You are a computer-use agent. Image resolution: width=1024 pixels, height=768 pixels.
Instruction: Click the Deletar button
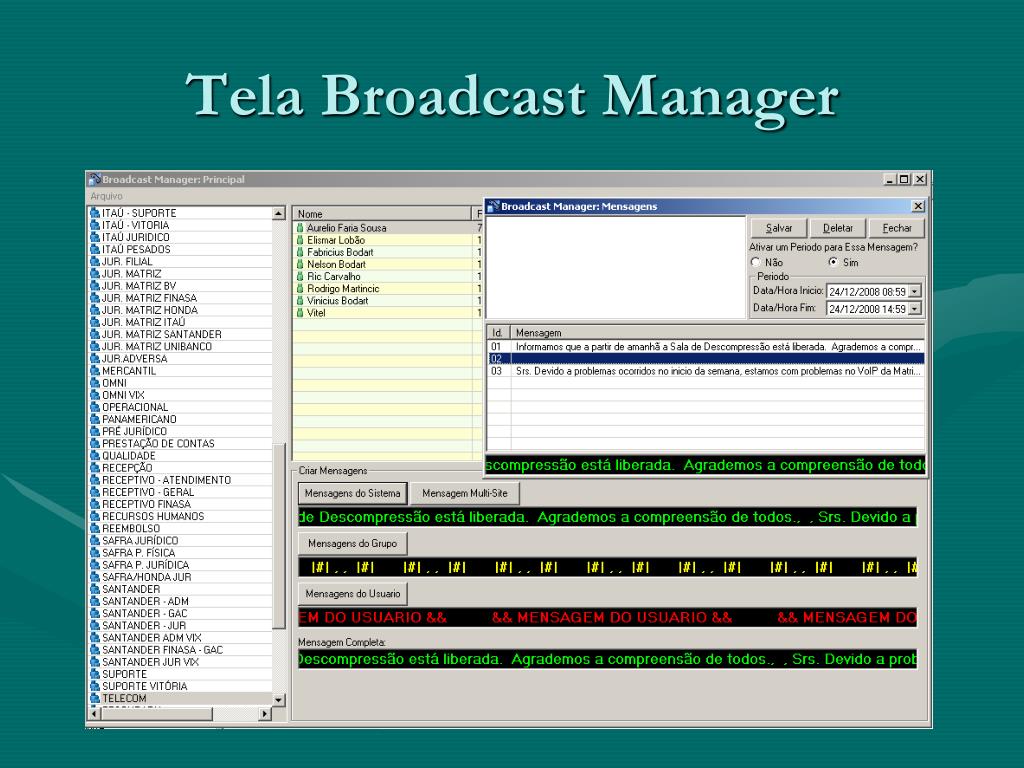click(838, 228)
